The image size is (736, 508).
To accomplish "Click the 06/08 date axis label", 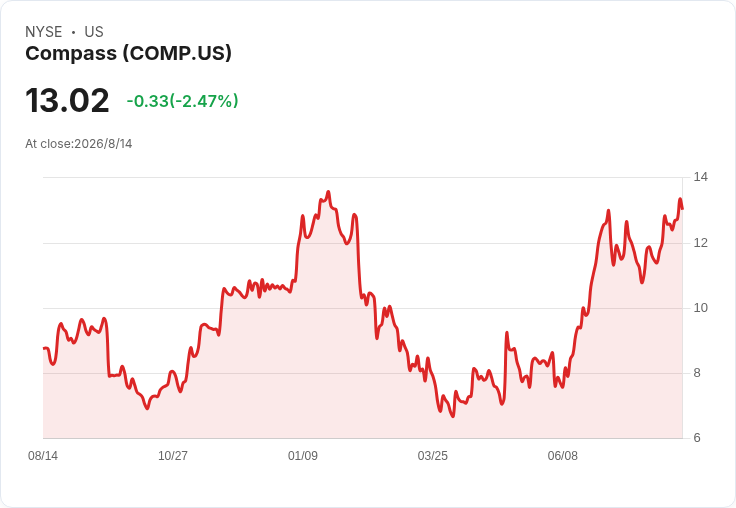I will [563, 455].
